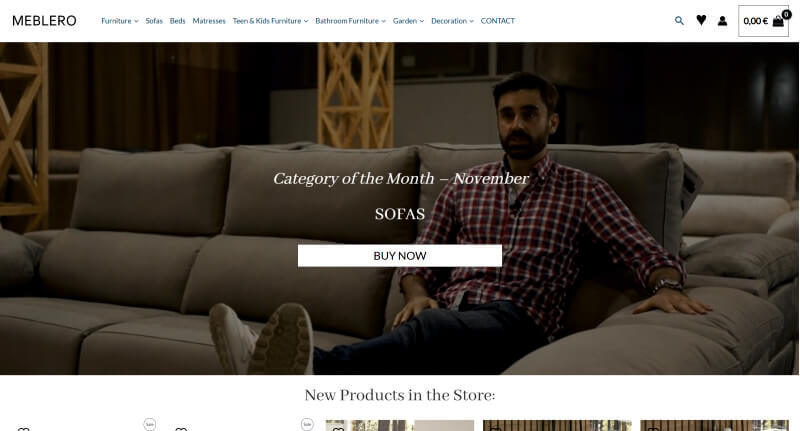Click the BUY NOW button
The width and height of the screenshot is (800, 431).
(x=400, y=256)
